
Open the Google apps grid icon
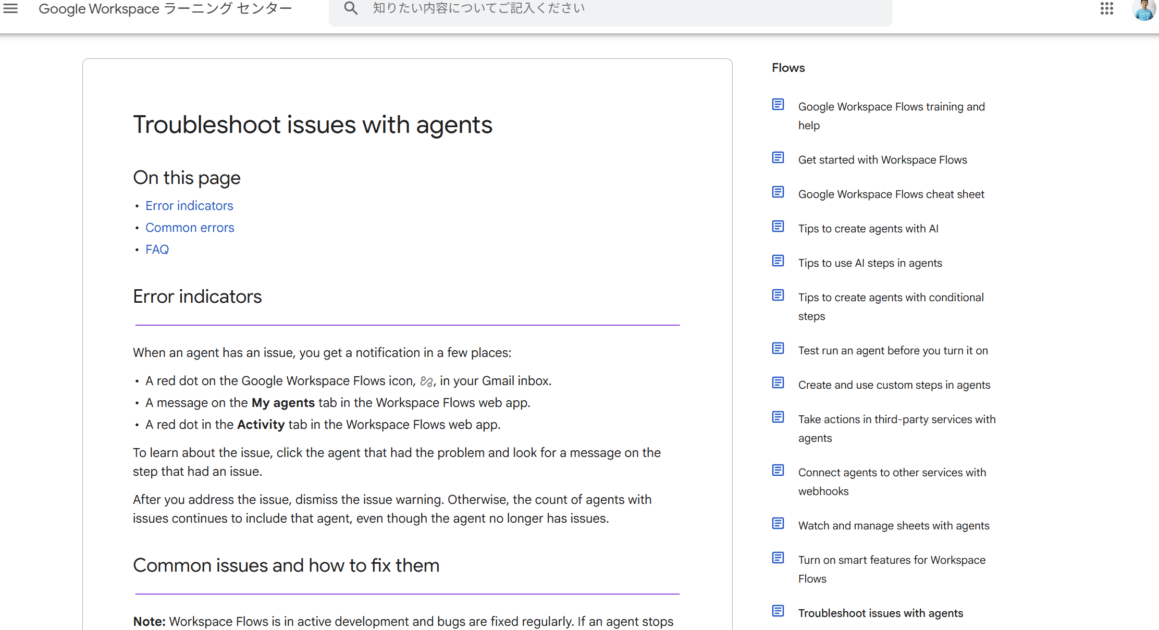tap(1106, 9)
